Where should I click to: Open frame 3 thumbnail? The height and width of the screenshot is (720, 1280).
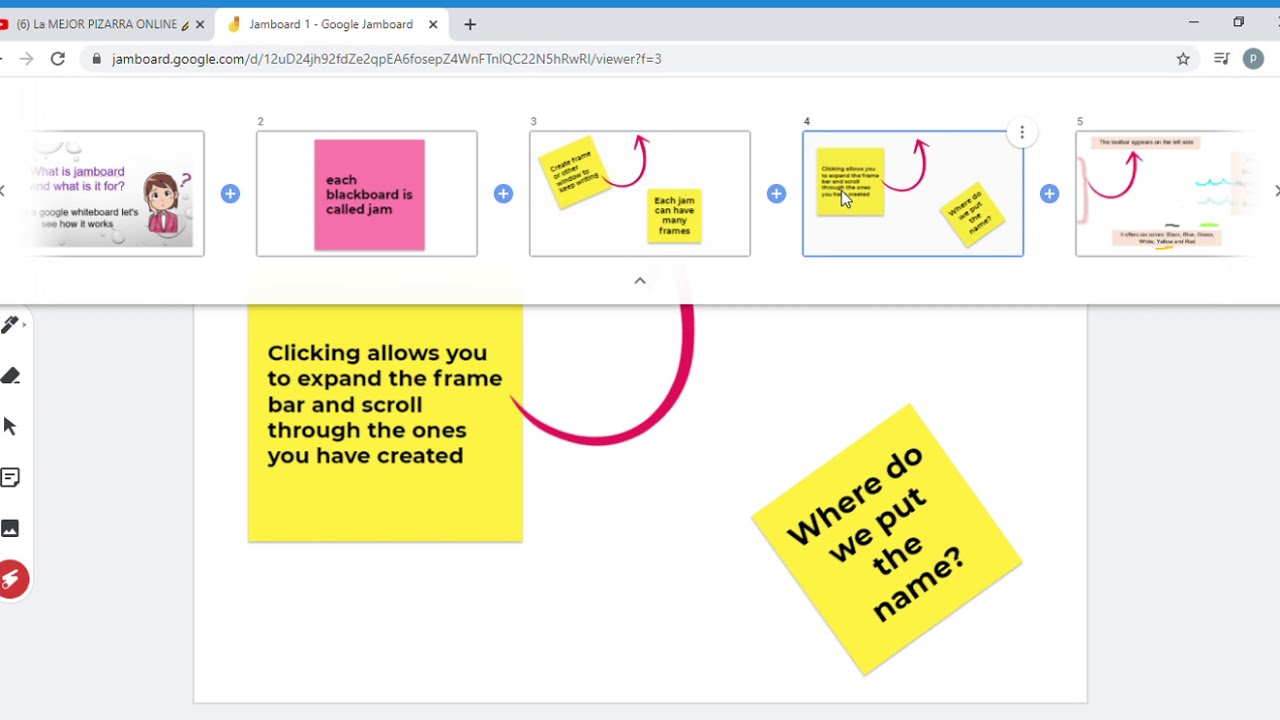click(640, 194)
